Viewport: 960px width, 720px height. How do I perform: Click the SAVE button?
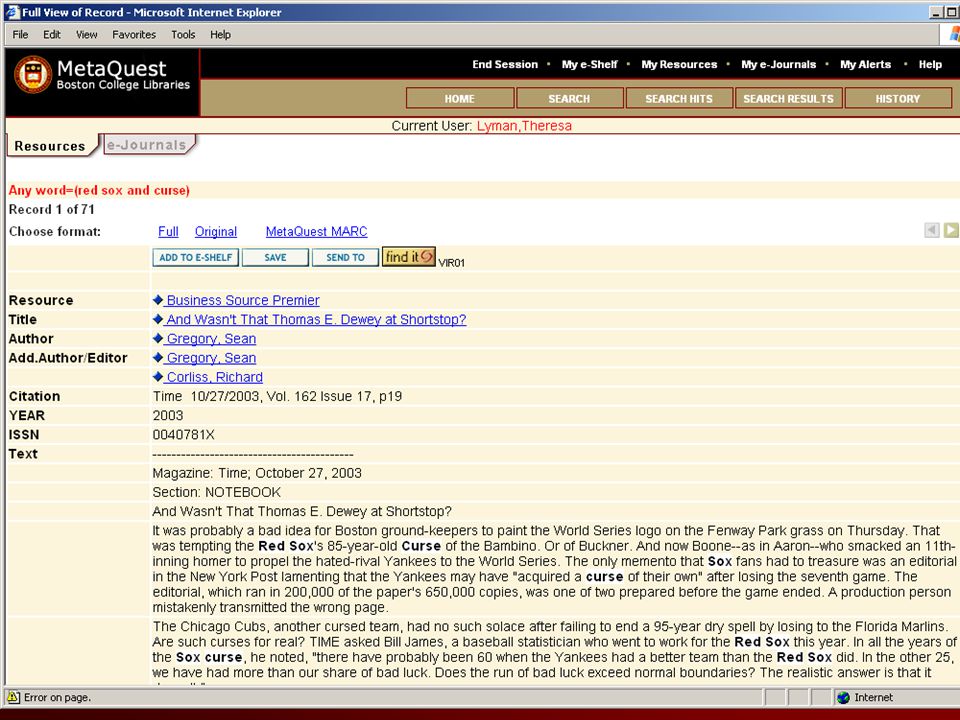[x=276, y=257]
